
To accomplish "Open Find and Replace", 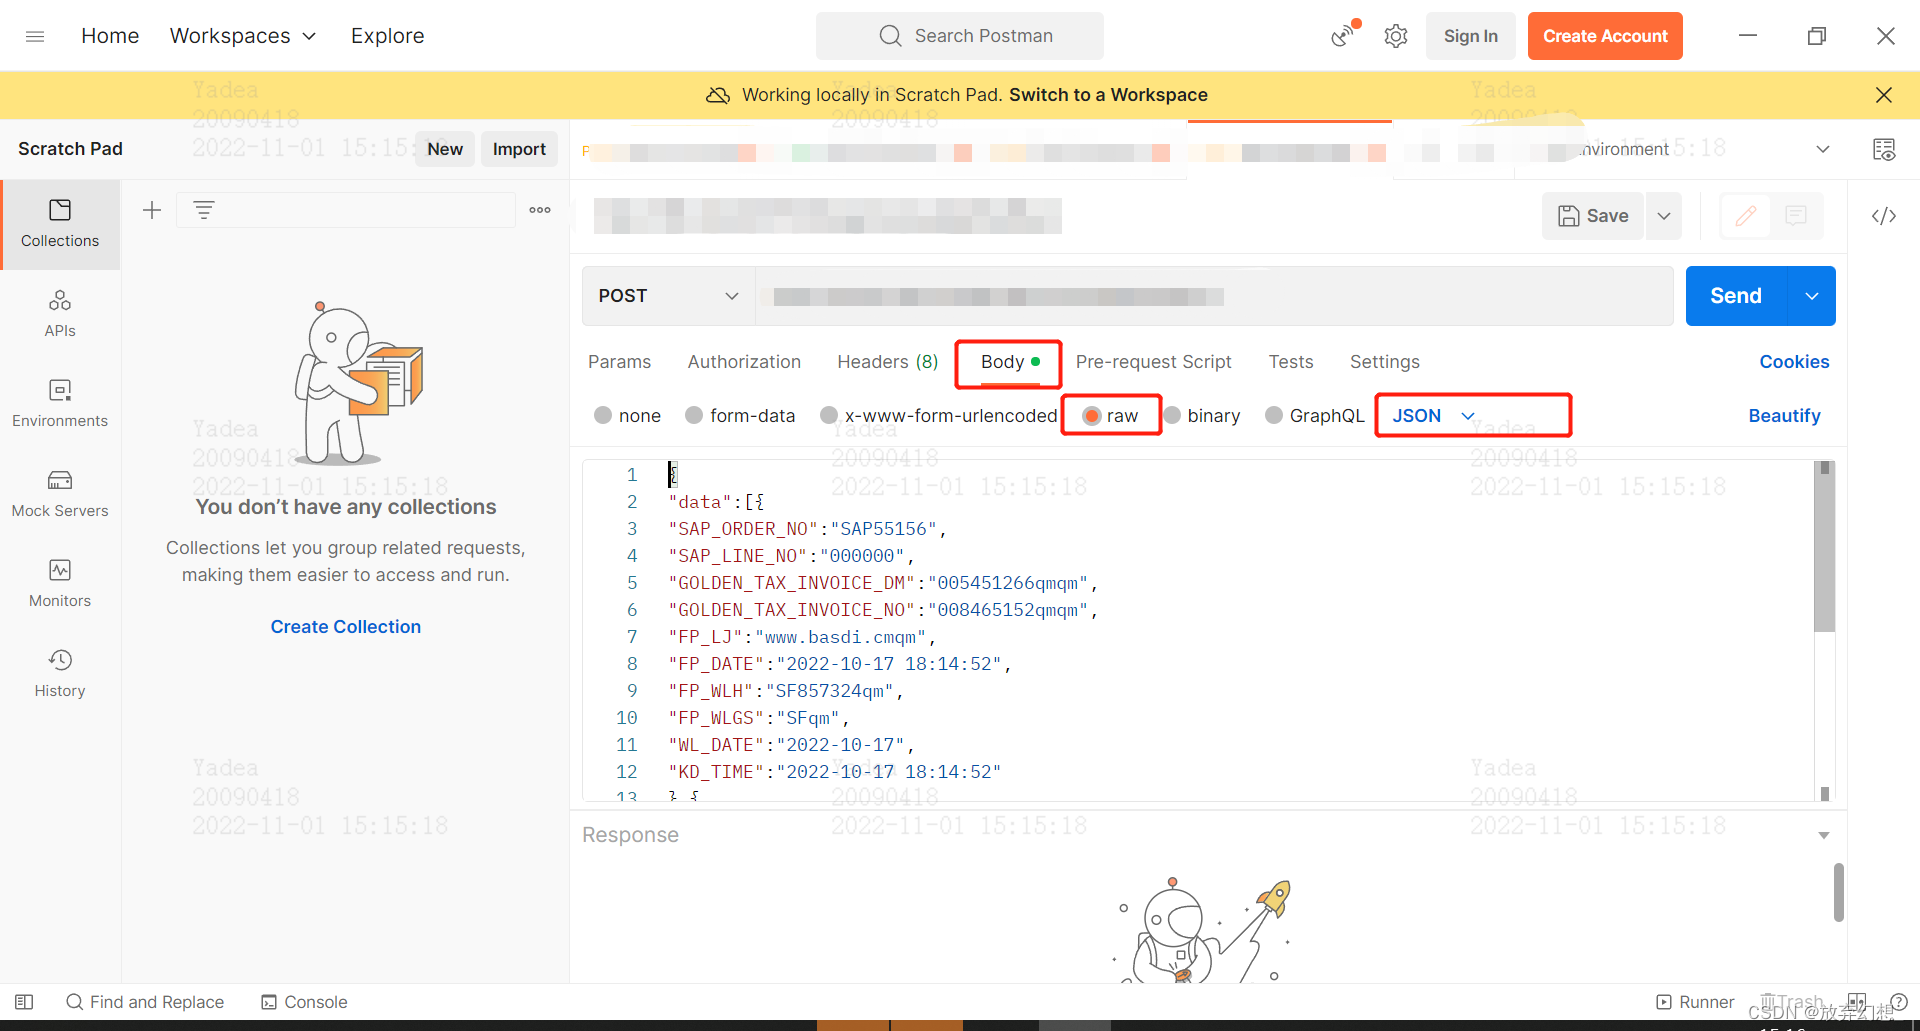I will (145, 1002).
